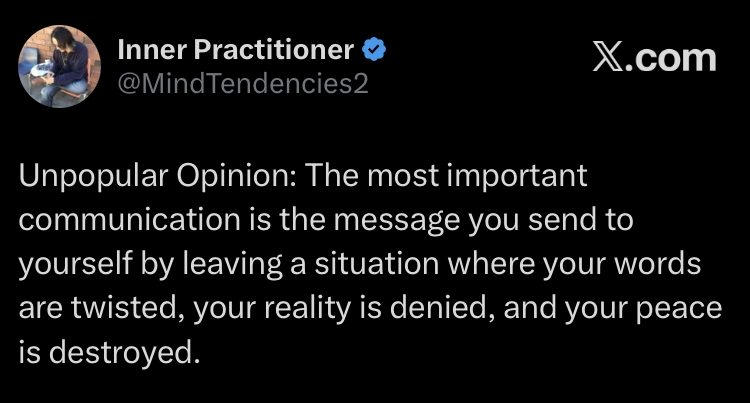The image size is (750, 403).
Task: Click the blue verified badge
Action: [x=375, y=49]
